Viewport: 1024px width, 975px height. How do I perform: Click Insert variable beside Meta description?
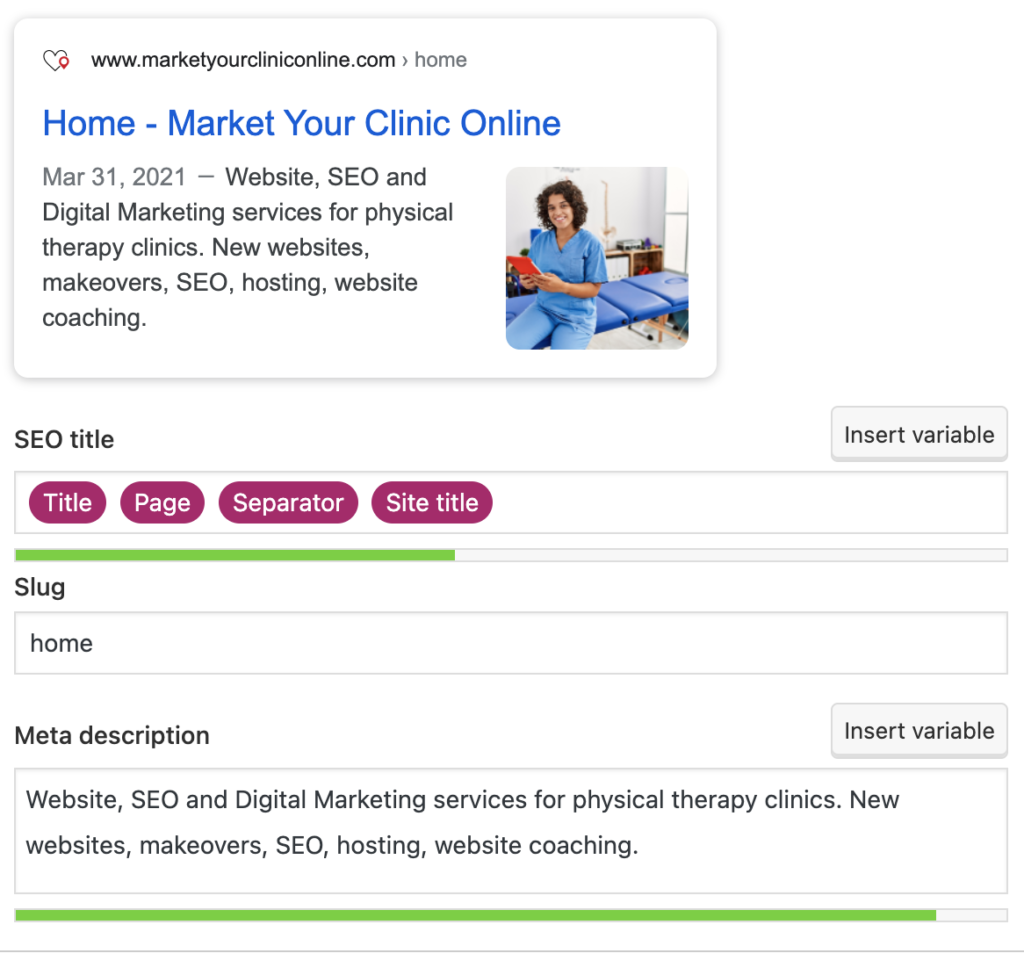[919, 731]
